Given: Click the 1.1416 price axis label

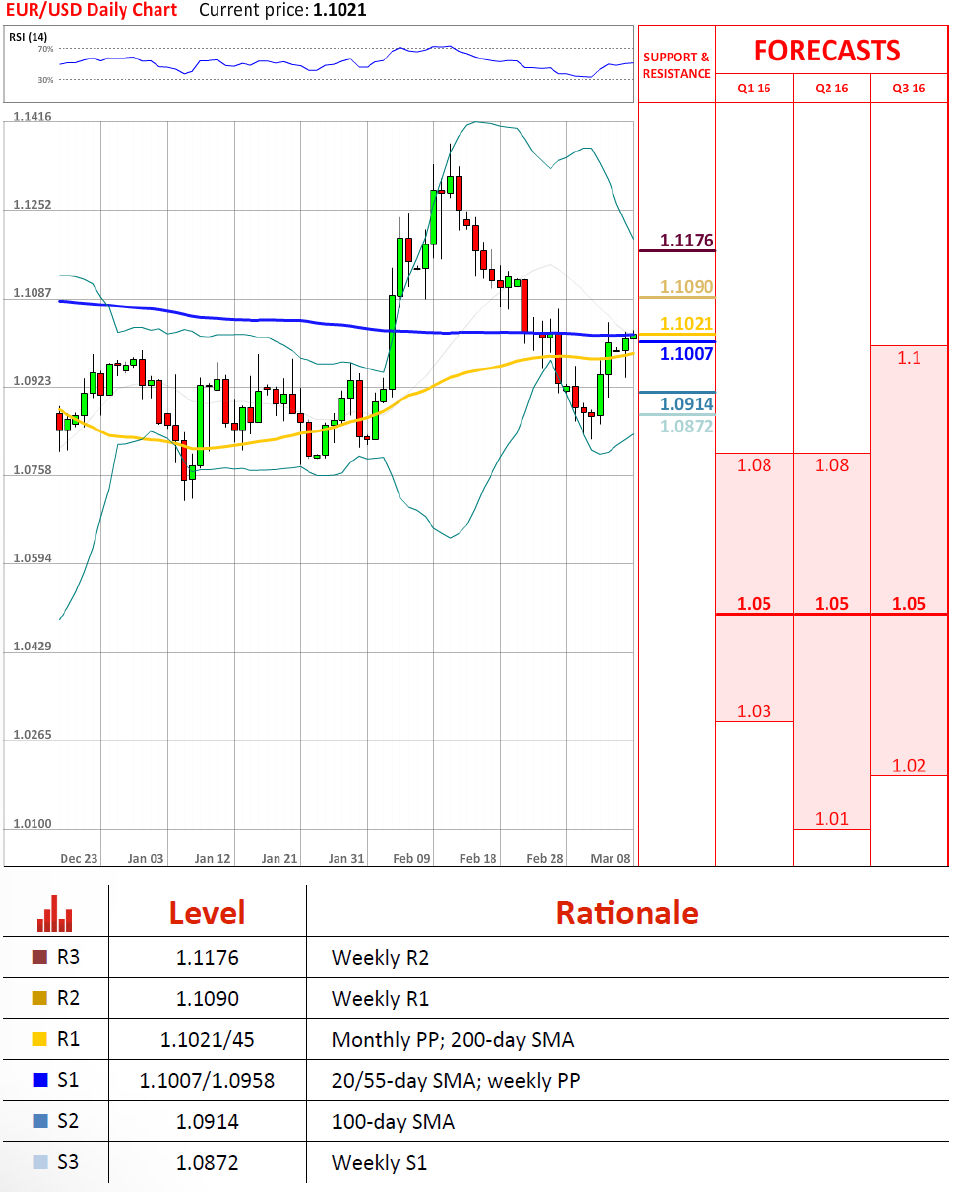Looking at the screenshot, I should tap(33, 116).
